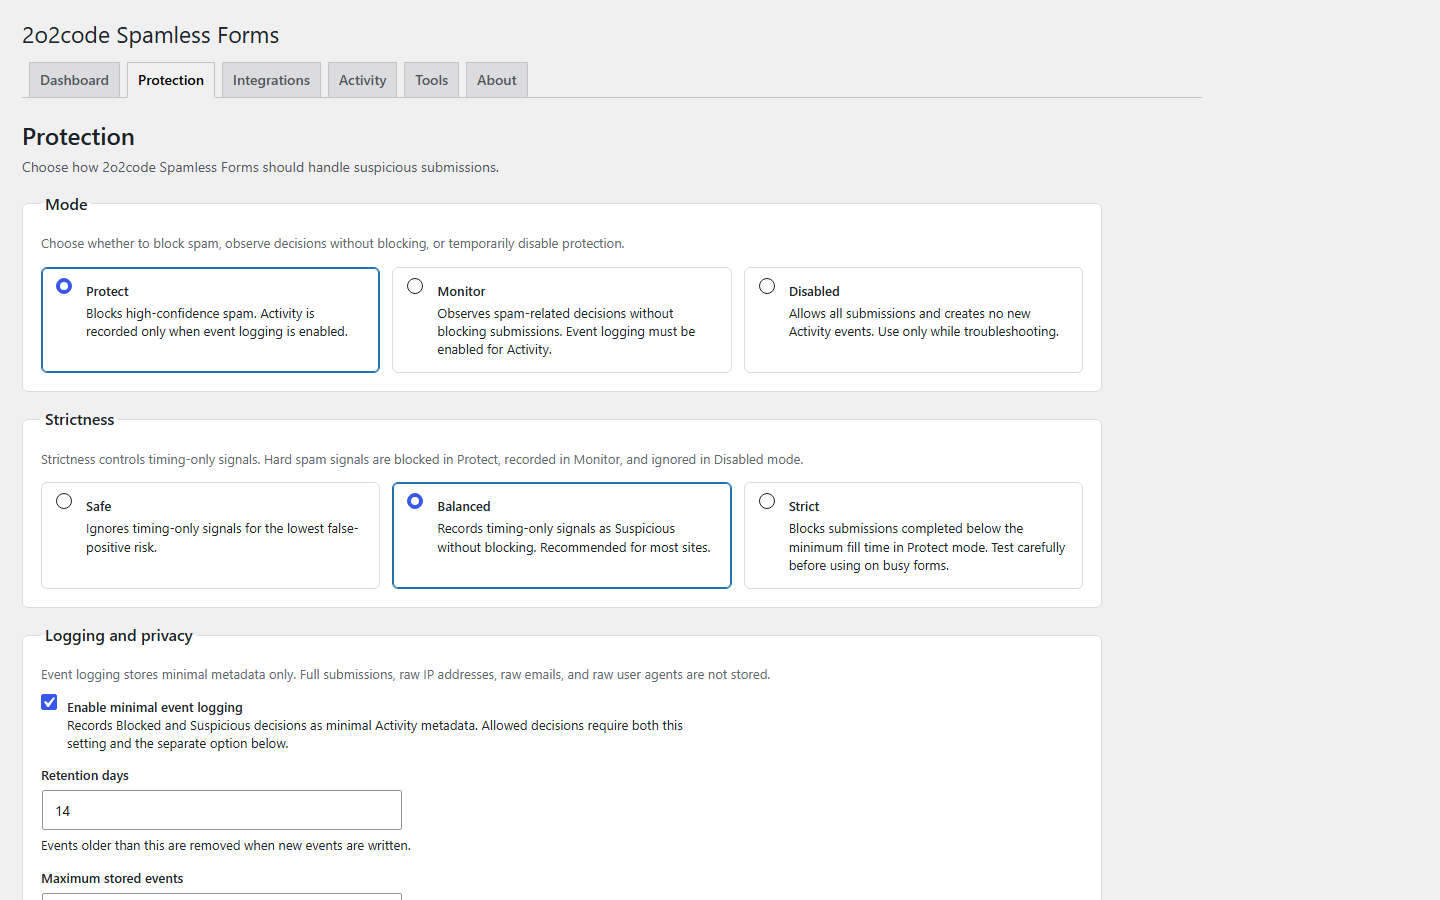Open the Tools tab
Image resolution: width=1440 pixels, height=900 pixels.
click(x=432, y=80)
